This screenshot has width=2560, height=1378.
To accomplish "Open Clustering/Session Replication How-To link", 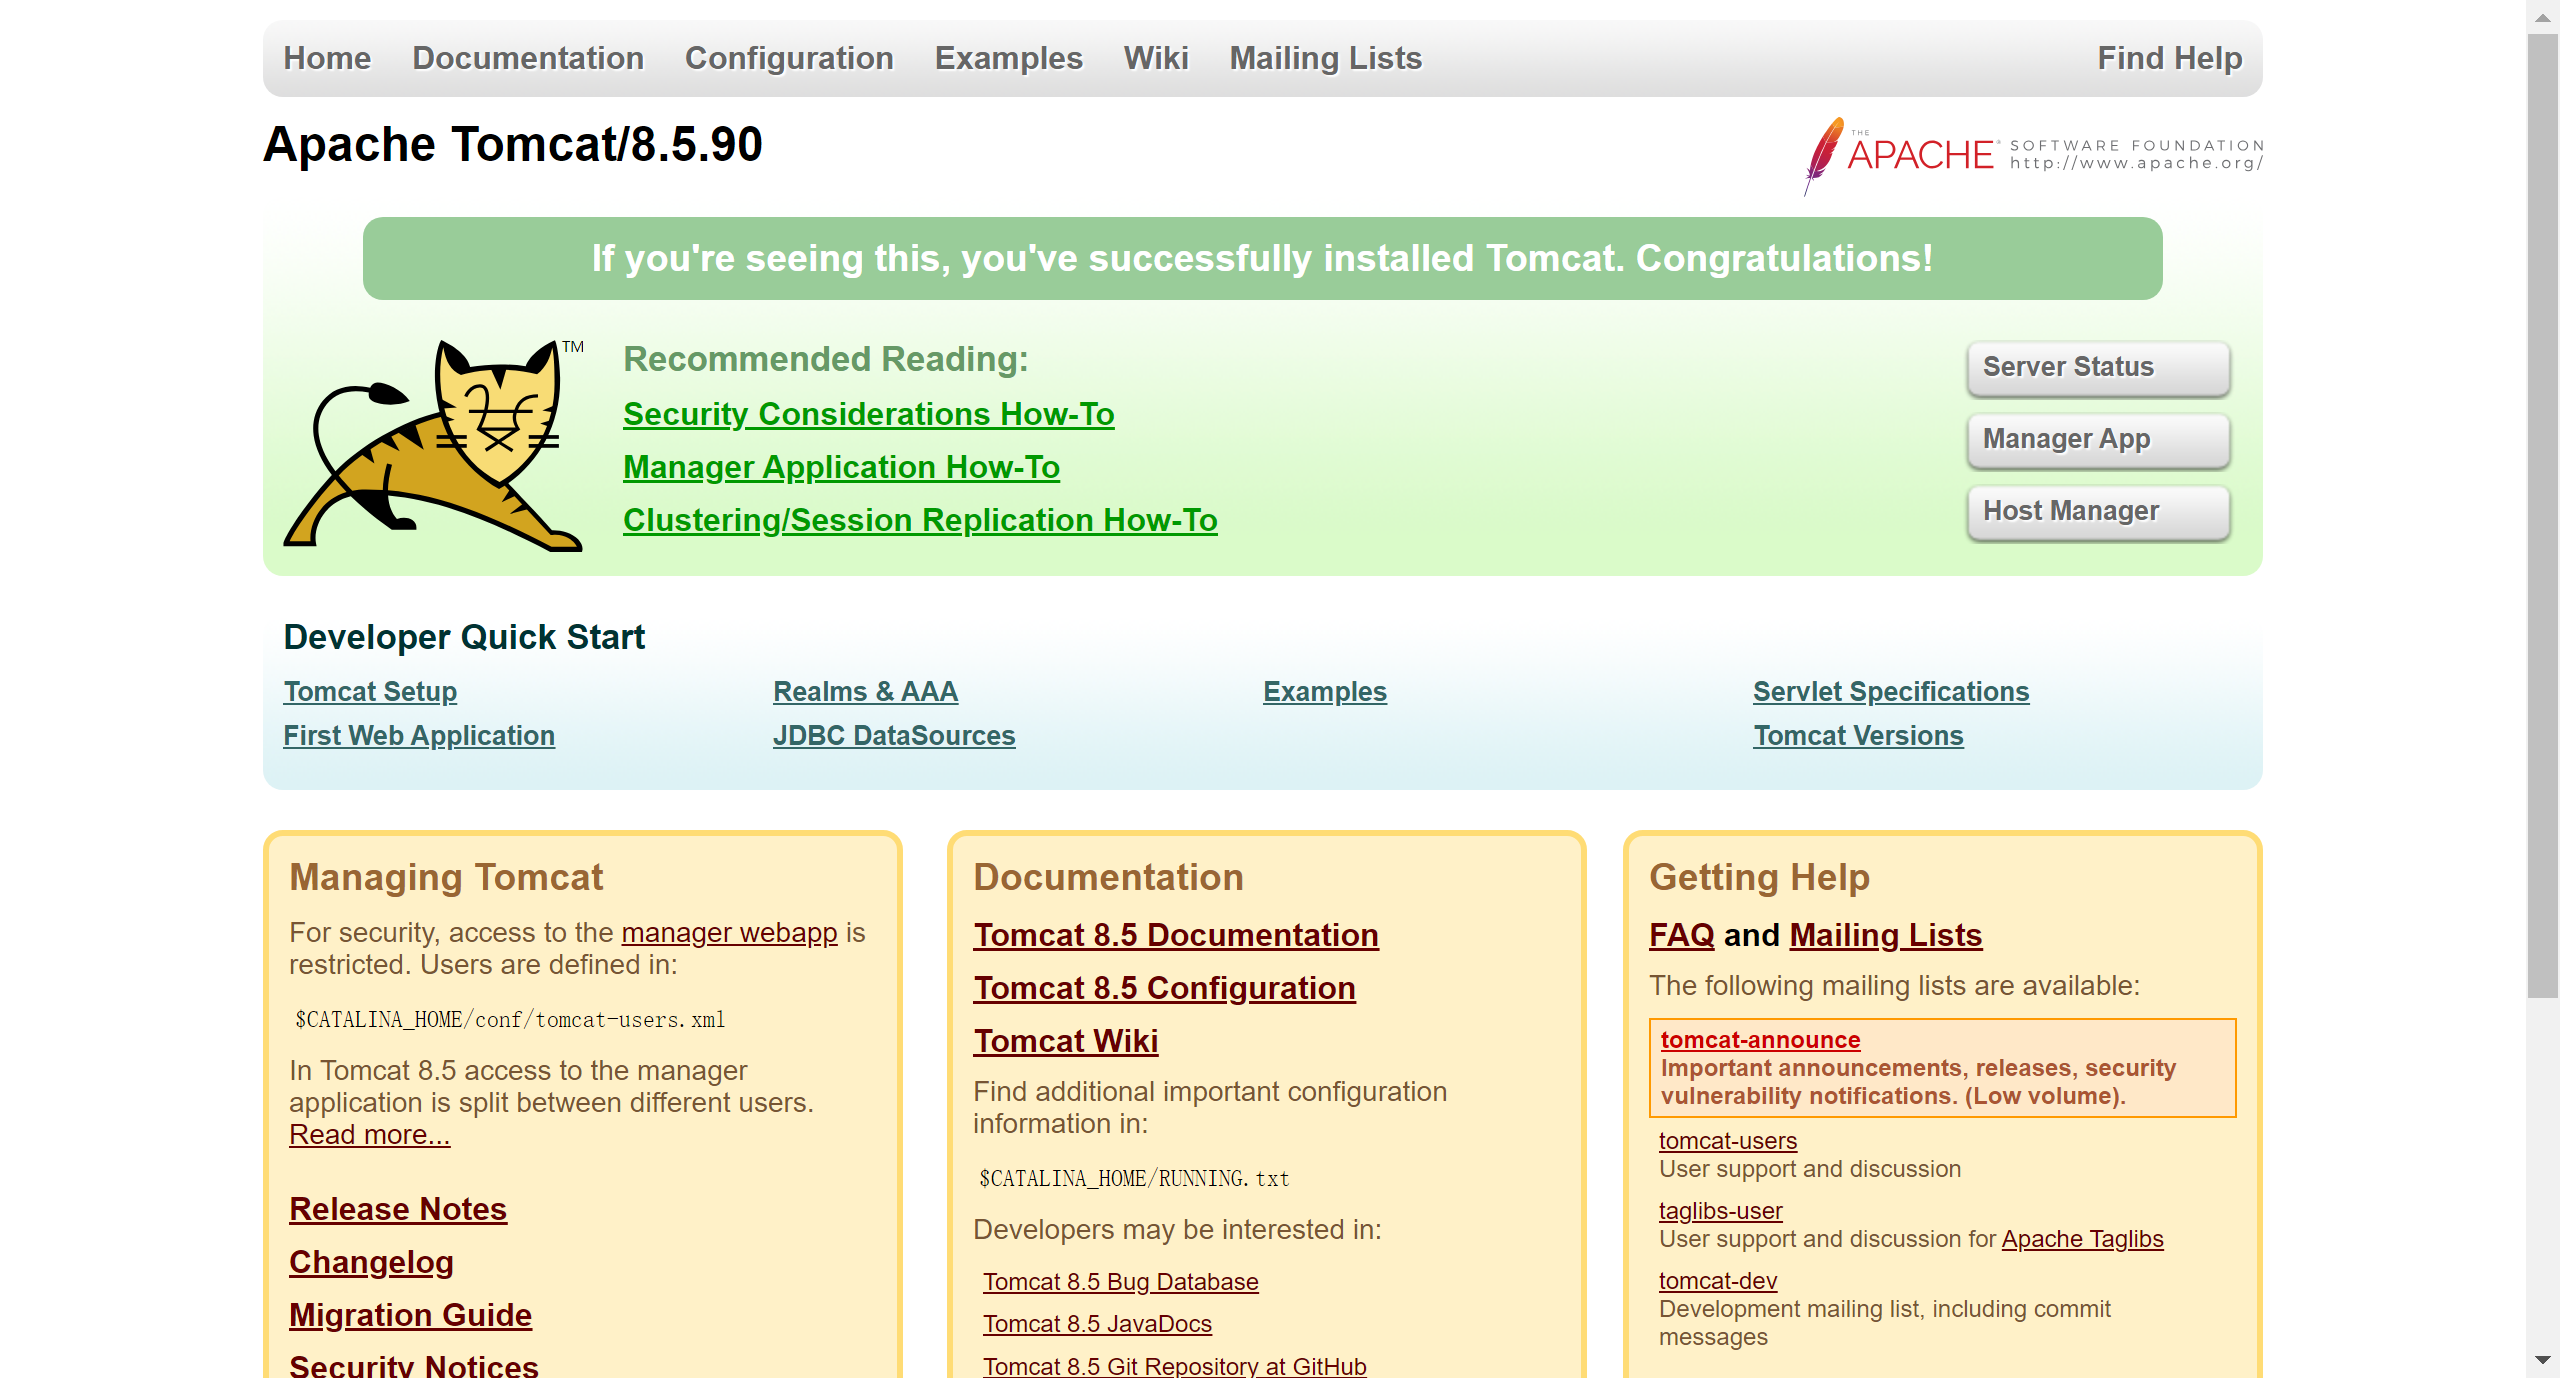I will tap(920, 520).
